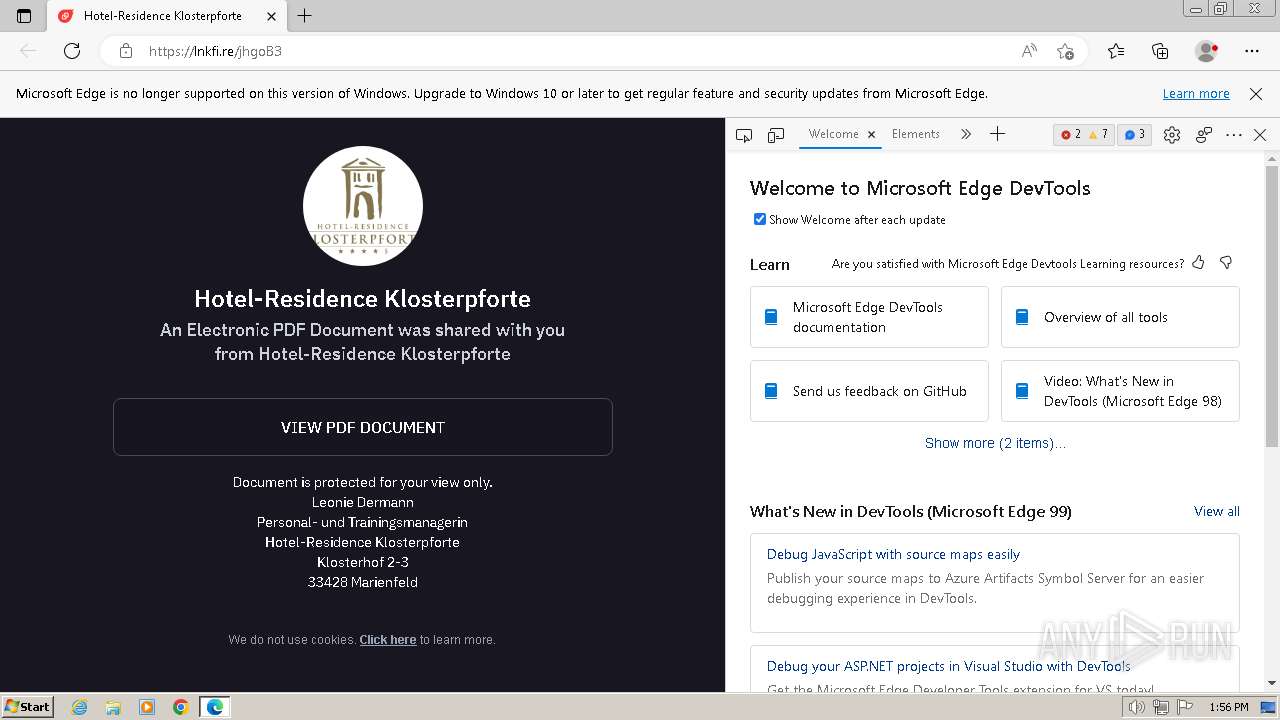1280x720 pixels.
Task: Close the DevTools panel
Action: (1260, 134)
